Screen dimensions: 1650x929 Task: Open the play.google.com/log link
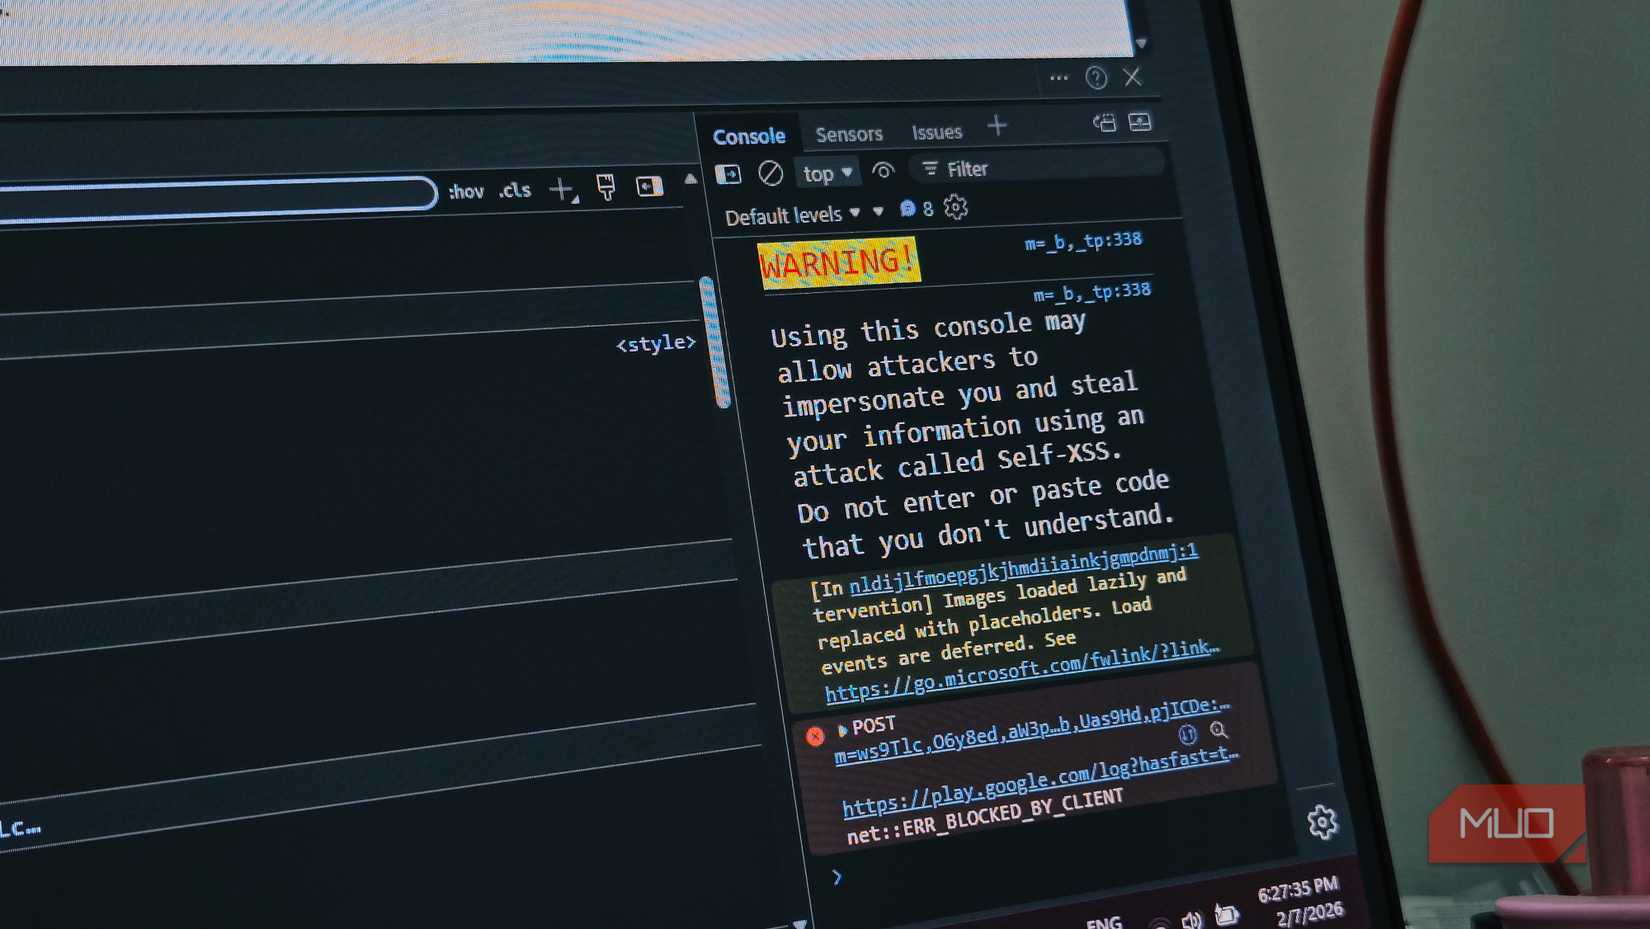(1040, 782)
